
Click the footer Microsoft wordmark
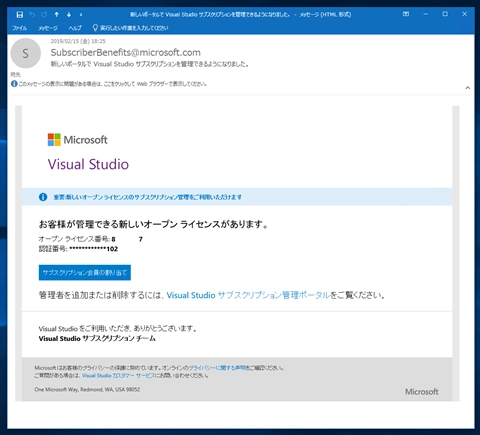tap(422, 392)
